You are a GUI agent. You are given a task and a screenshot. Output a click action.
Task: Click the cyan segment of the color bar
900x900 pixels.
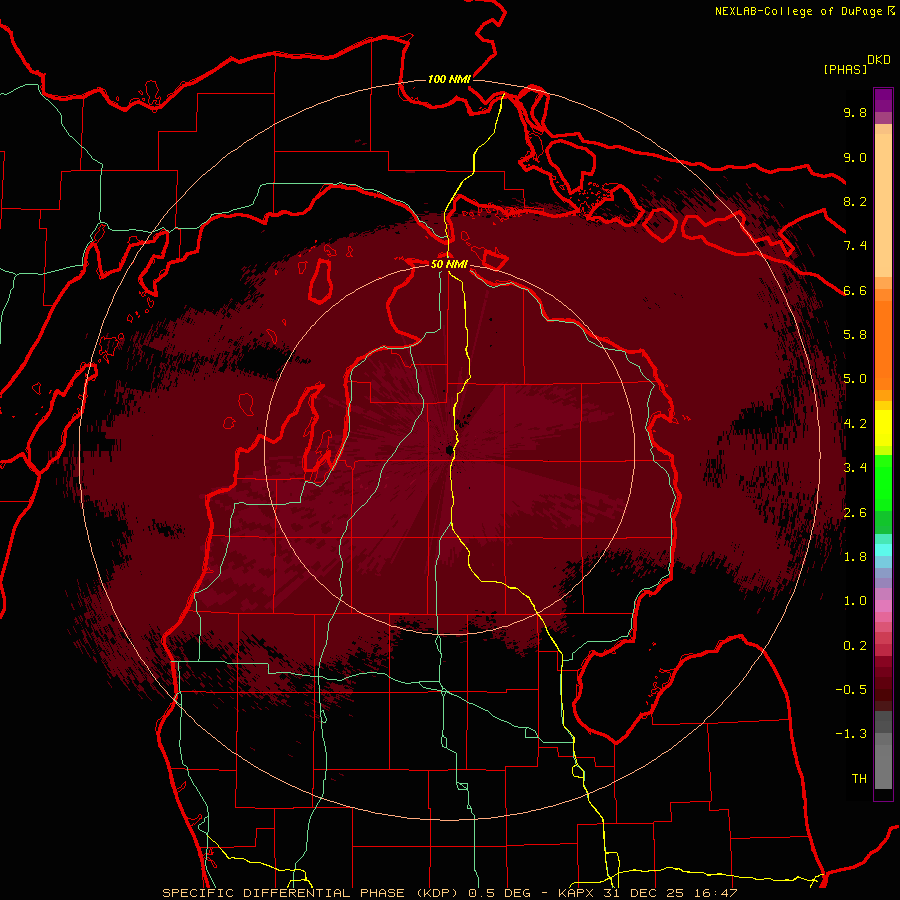tap(883, 550)
